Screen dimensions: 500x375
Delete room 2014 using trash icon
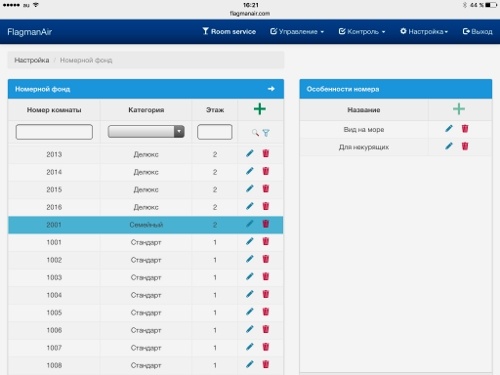[266, 171]
